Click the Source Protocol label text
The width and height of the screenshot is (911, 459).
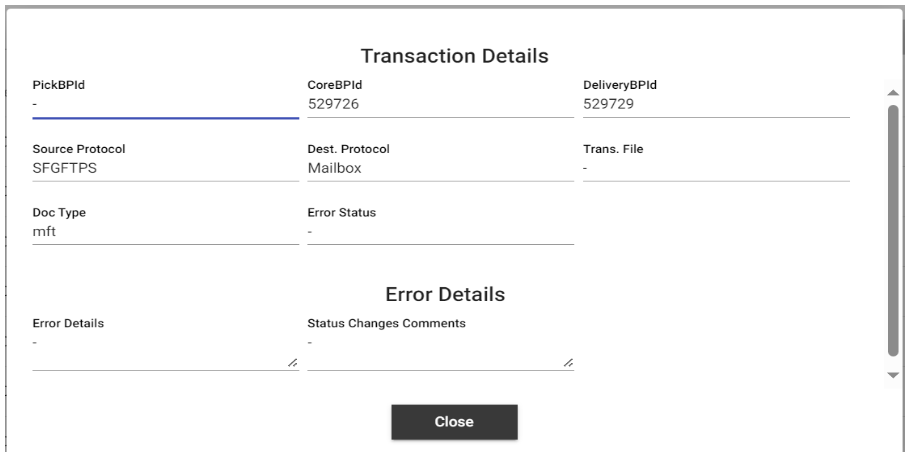coord(79,149)
